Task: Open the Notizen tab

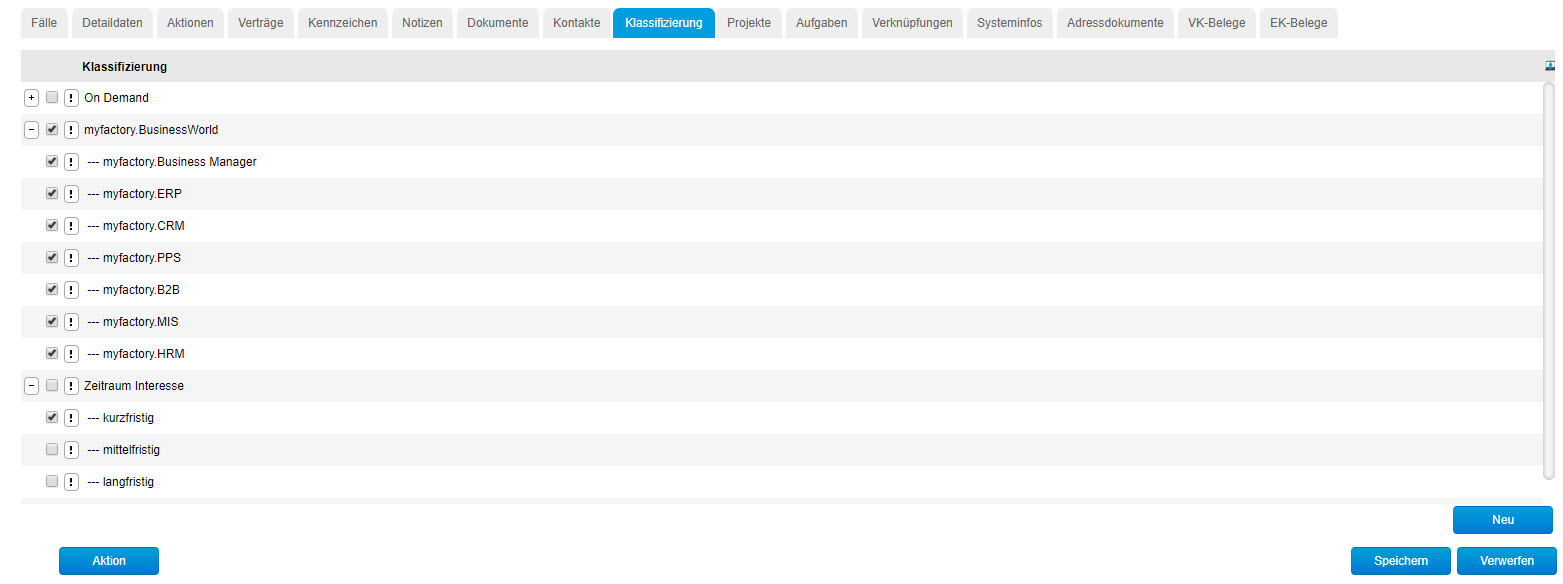Action: click(423, 23)
